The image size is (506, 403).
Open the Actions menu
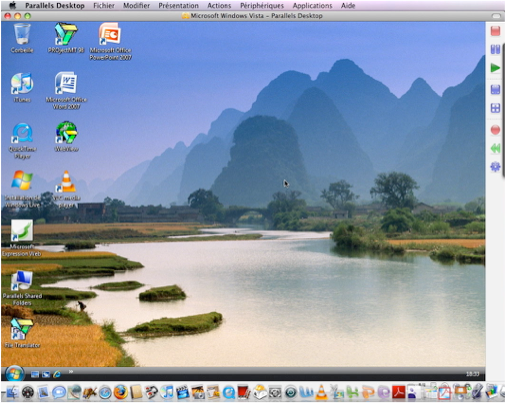[x=219, y=6]
